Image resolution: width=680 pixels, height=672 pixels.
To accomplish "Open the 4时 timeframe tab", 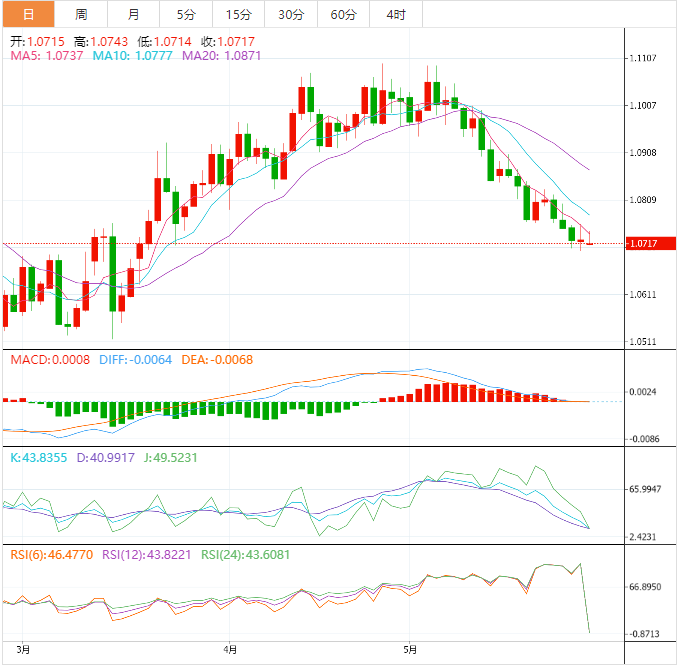I will coord(396,14).
